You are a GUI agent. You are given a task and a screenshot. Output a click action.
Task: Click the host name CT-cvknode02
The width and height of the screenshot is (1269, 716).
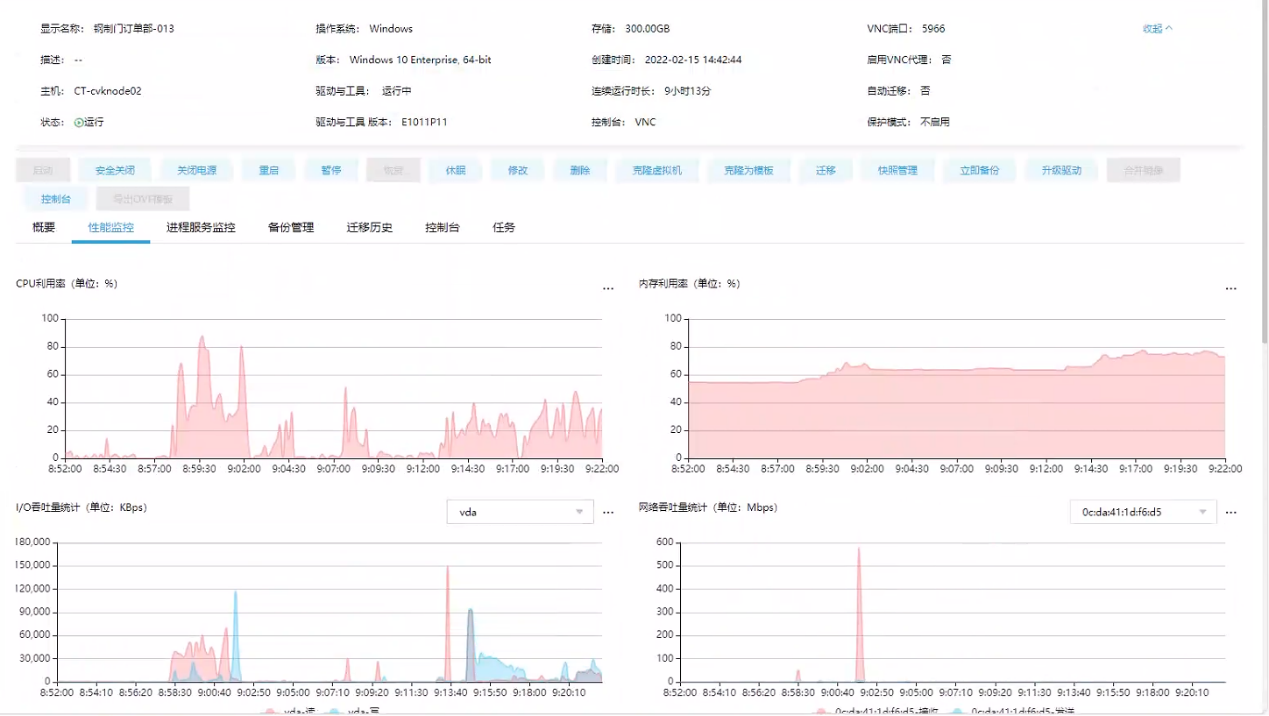click(x=108, y=91)
